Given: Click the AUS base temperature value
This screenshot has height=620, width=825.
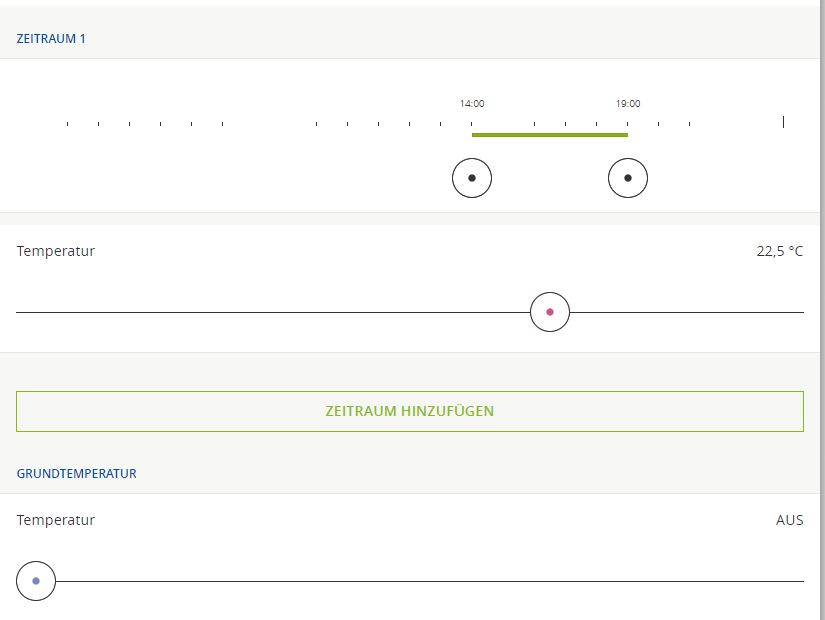Looking at the screenshot, I should coord(789,520).
